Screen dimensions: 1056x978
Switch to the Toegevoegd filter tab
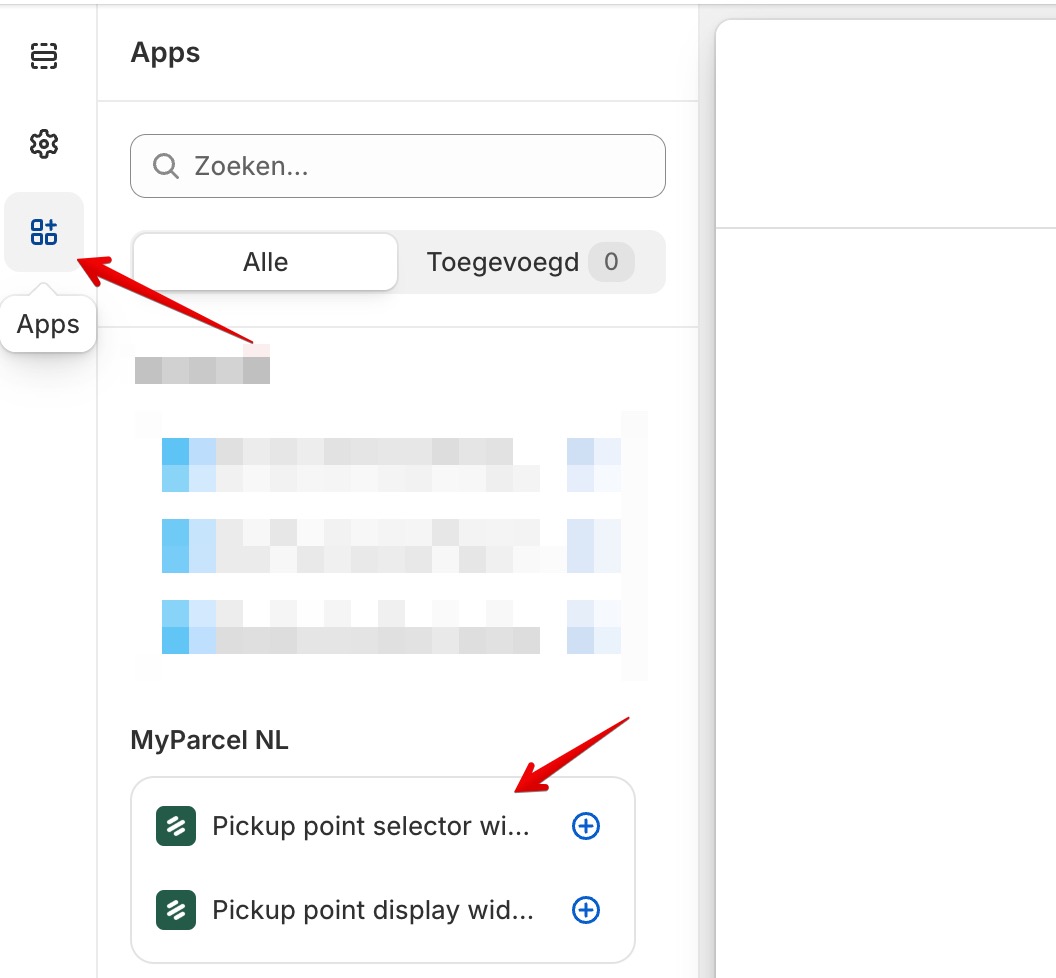[x=503, y=262]
